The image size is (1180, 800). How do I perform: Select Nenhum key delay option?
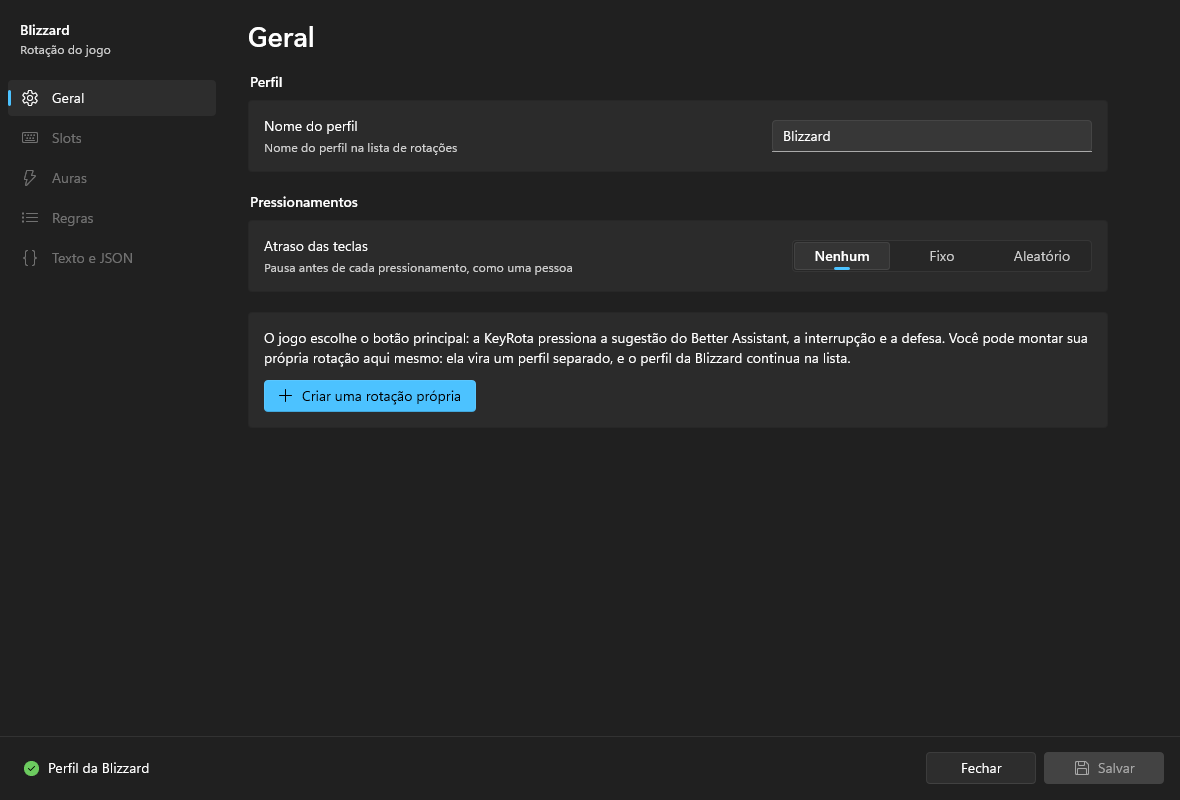pos(842,256)
